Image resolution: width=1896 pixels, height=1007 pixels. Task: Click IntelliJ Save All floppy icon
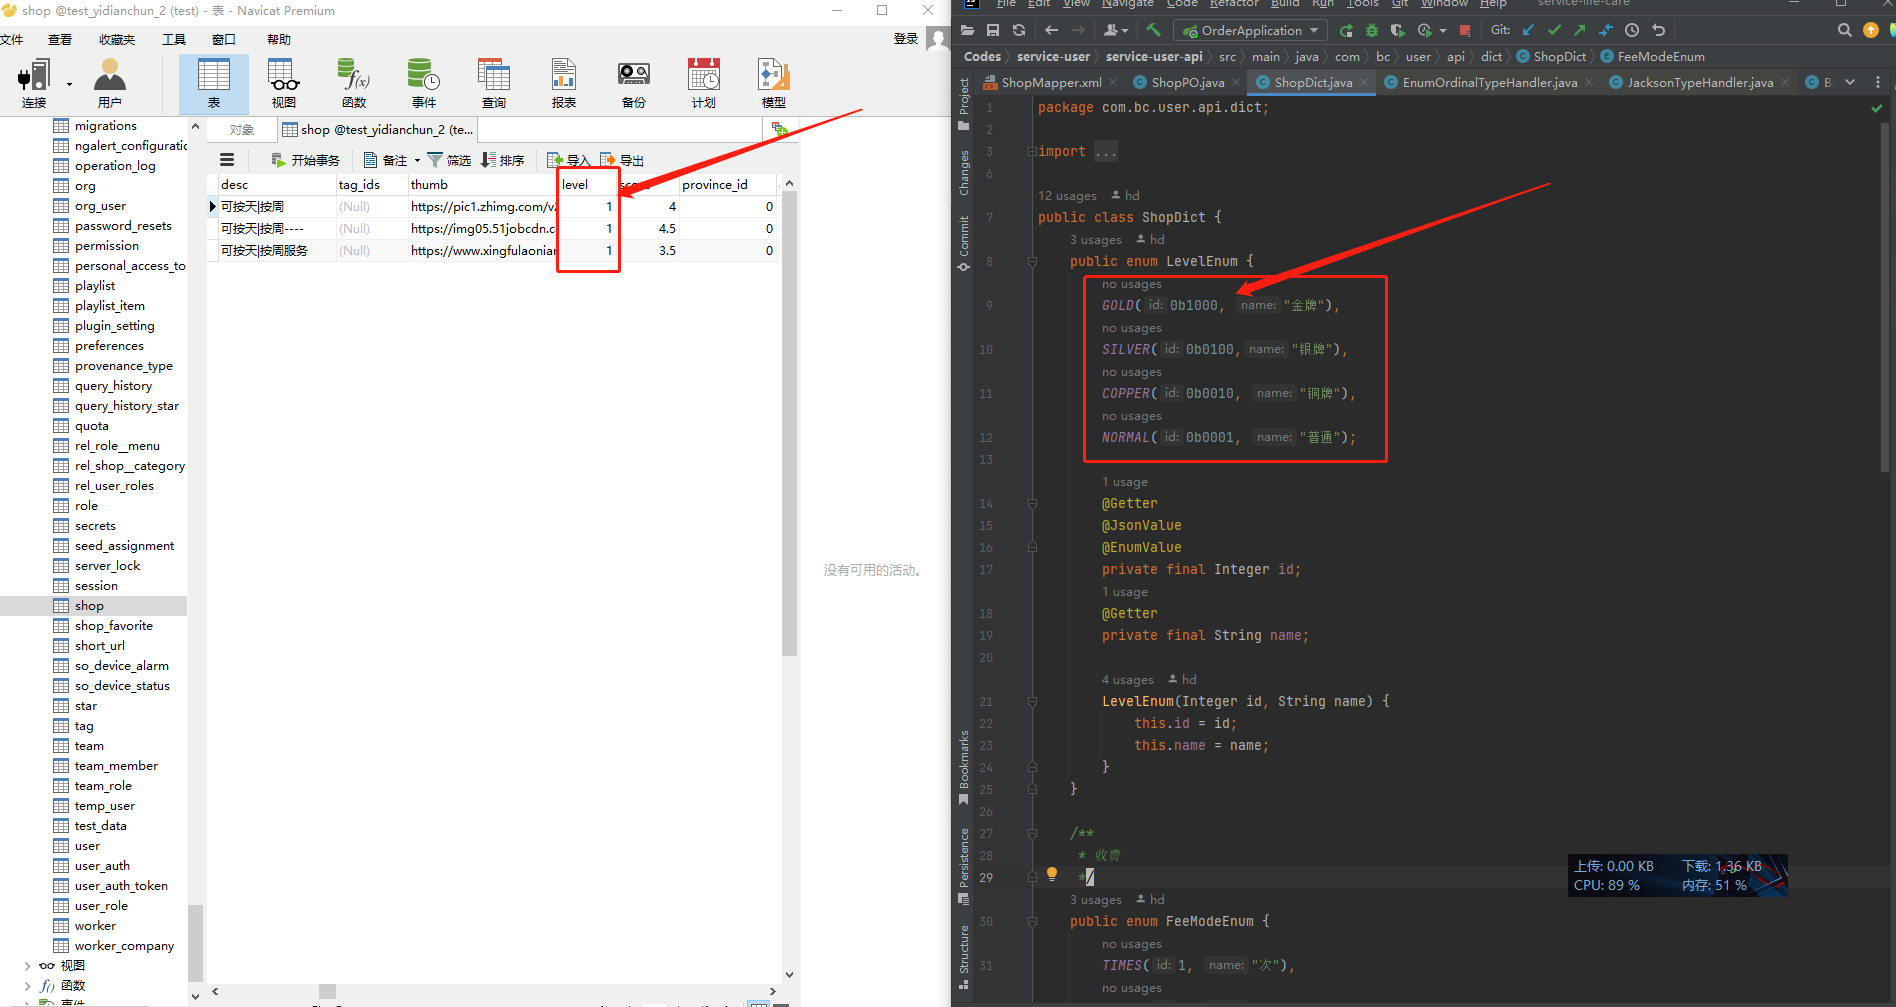click(993, 30)
